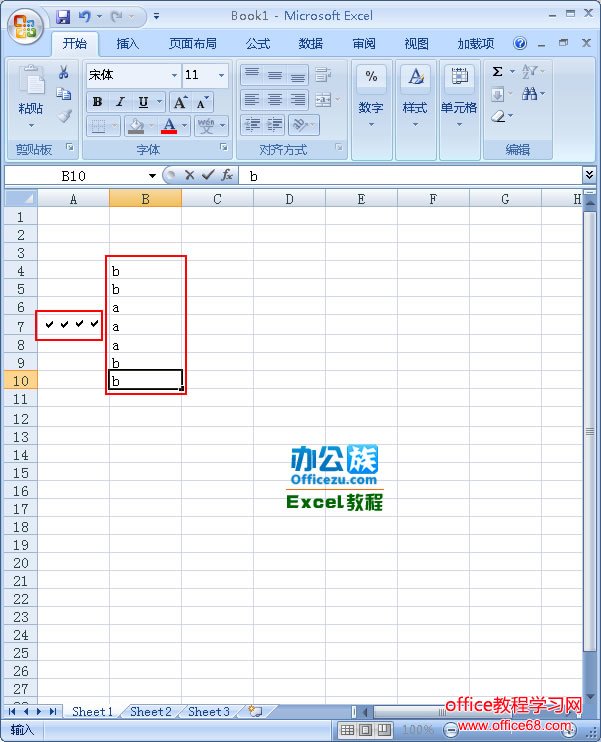
Task: Select column D header
Action: coord(289,199)
